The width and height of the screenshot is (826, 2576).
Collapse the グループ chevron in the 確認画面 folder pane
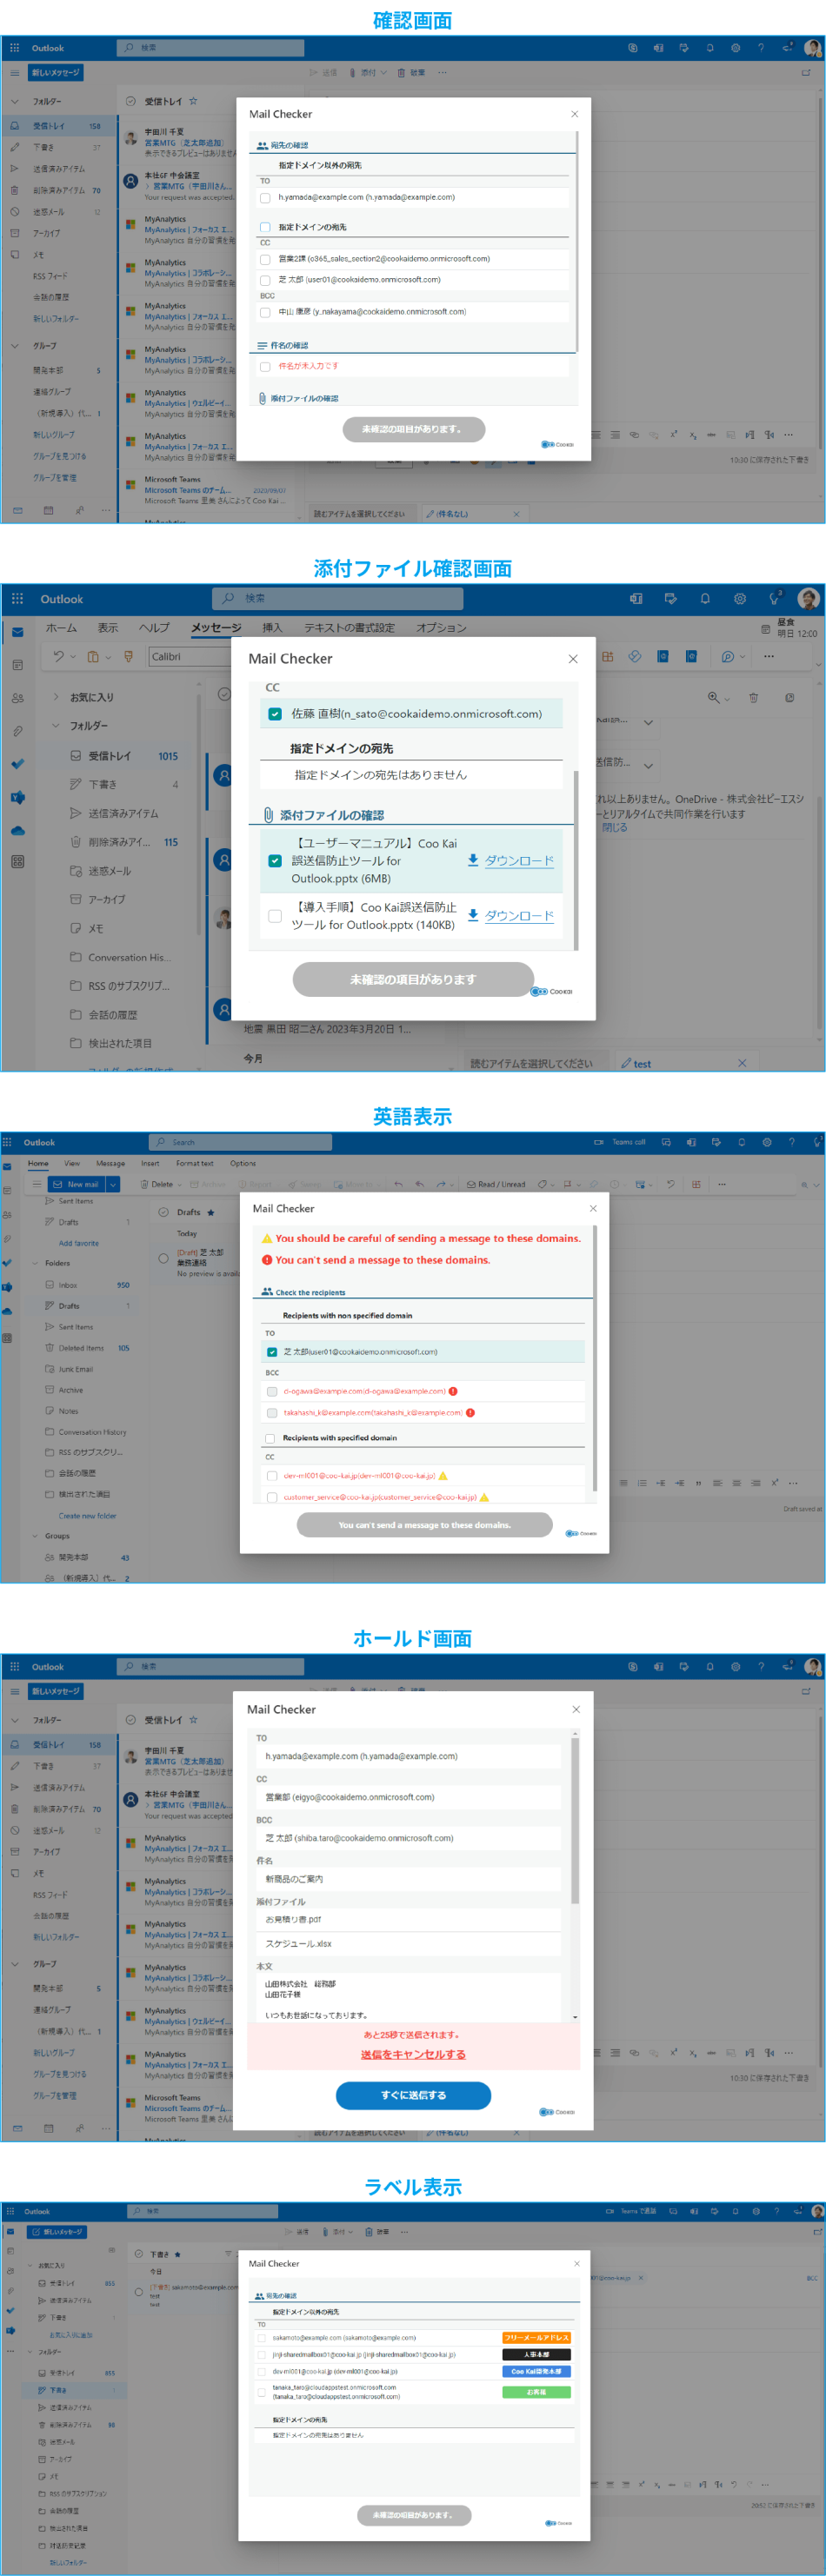14,346
